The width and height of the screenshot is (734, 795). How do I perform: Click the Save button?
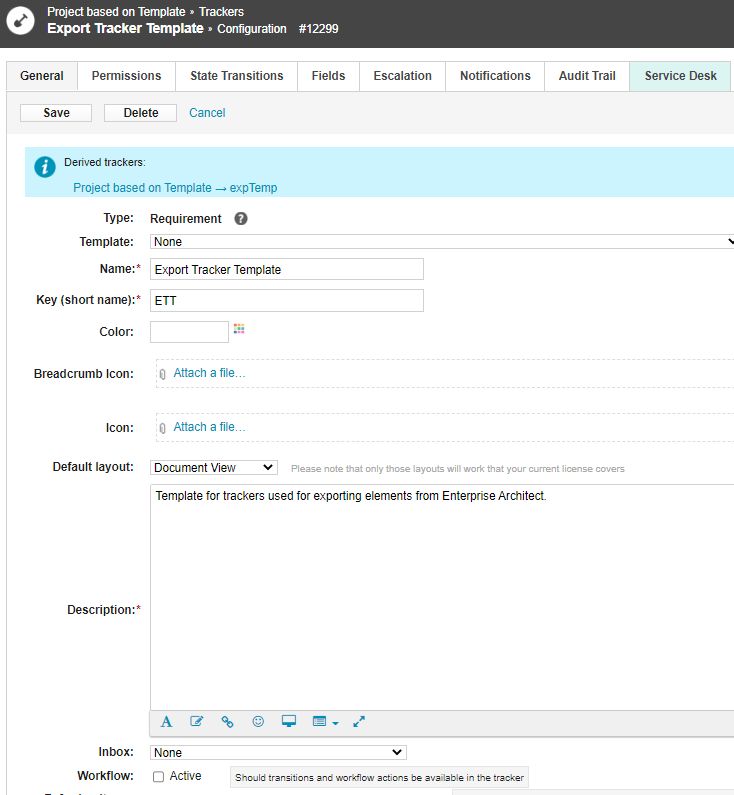[56, 113]
